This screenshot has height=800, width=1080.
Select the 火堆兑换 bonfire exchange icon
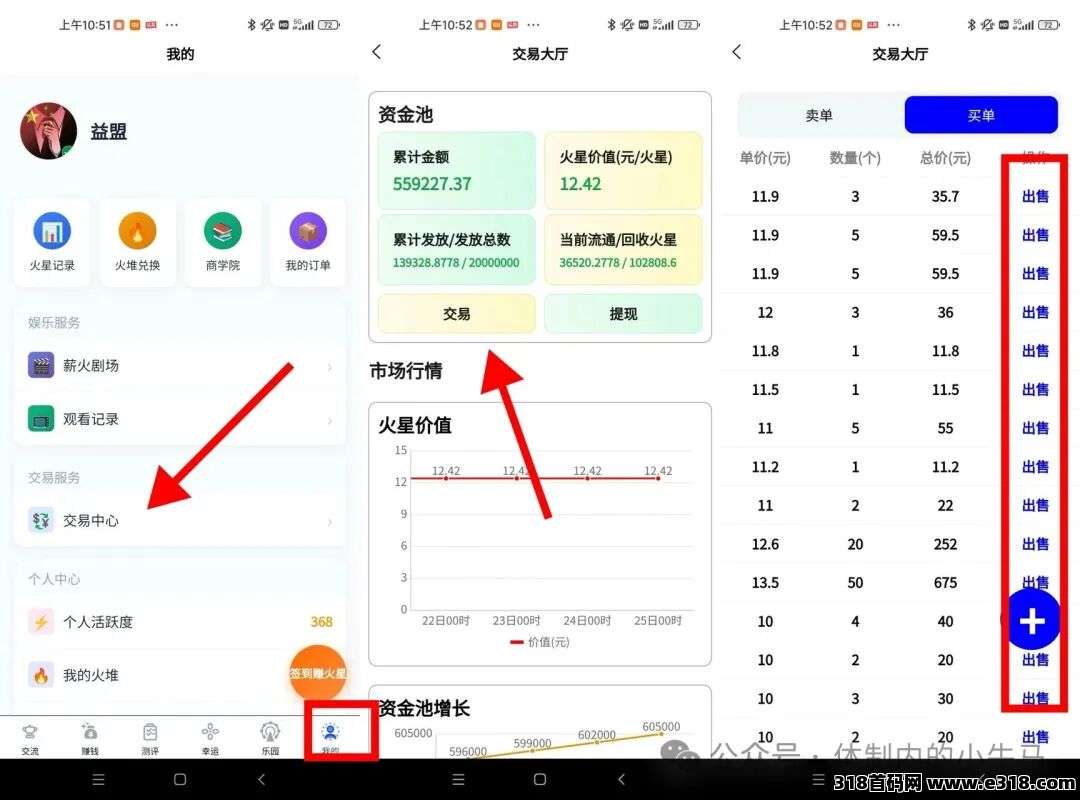(137, 231)
